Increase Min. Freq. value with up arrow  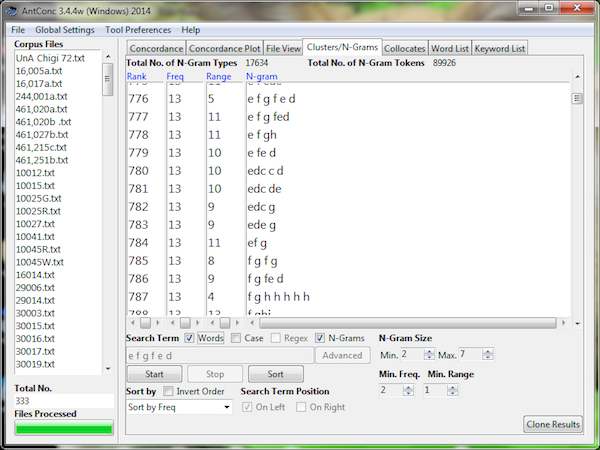[408, 387]
